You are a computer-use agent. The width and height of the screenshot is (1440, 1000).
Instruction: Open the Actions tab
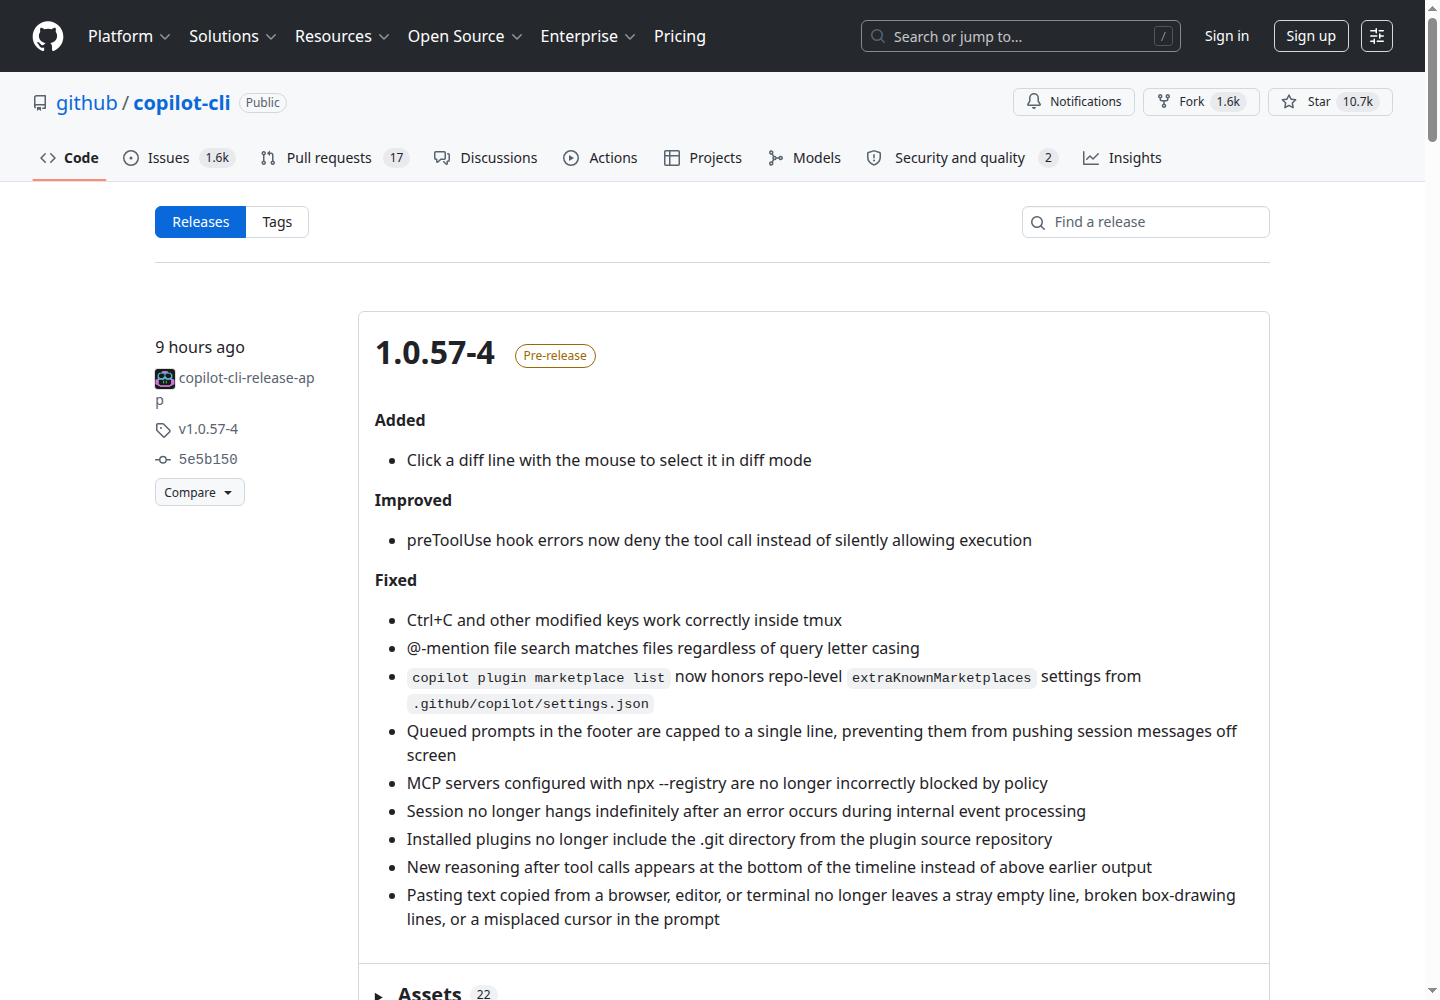tap(600, 158)
